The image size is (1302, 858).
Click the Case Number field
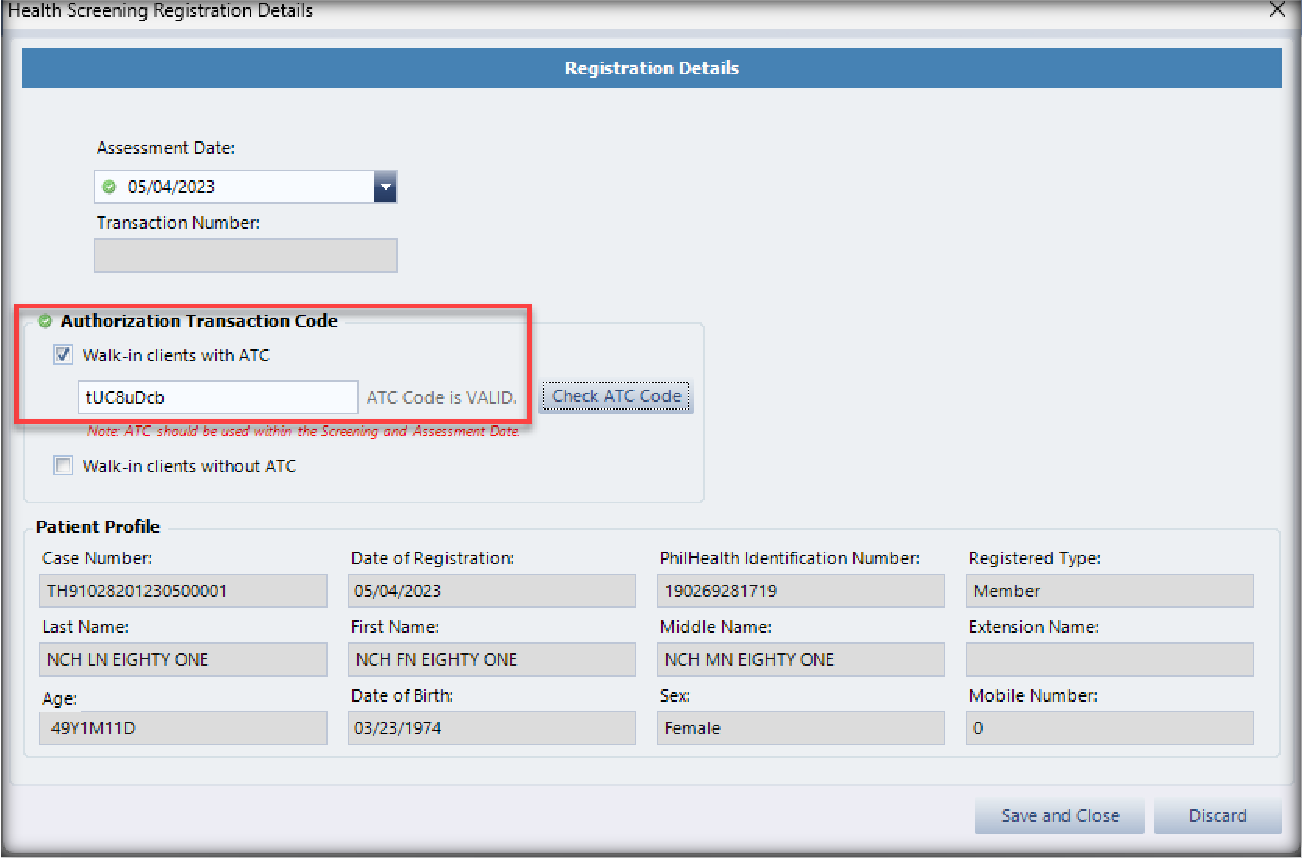183,591
